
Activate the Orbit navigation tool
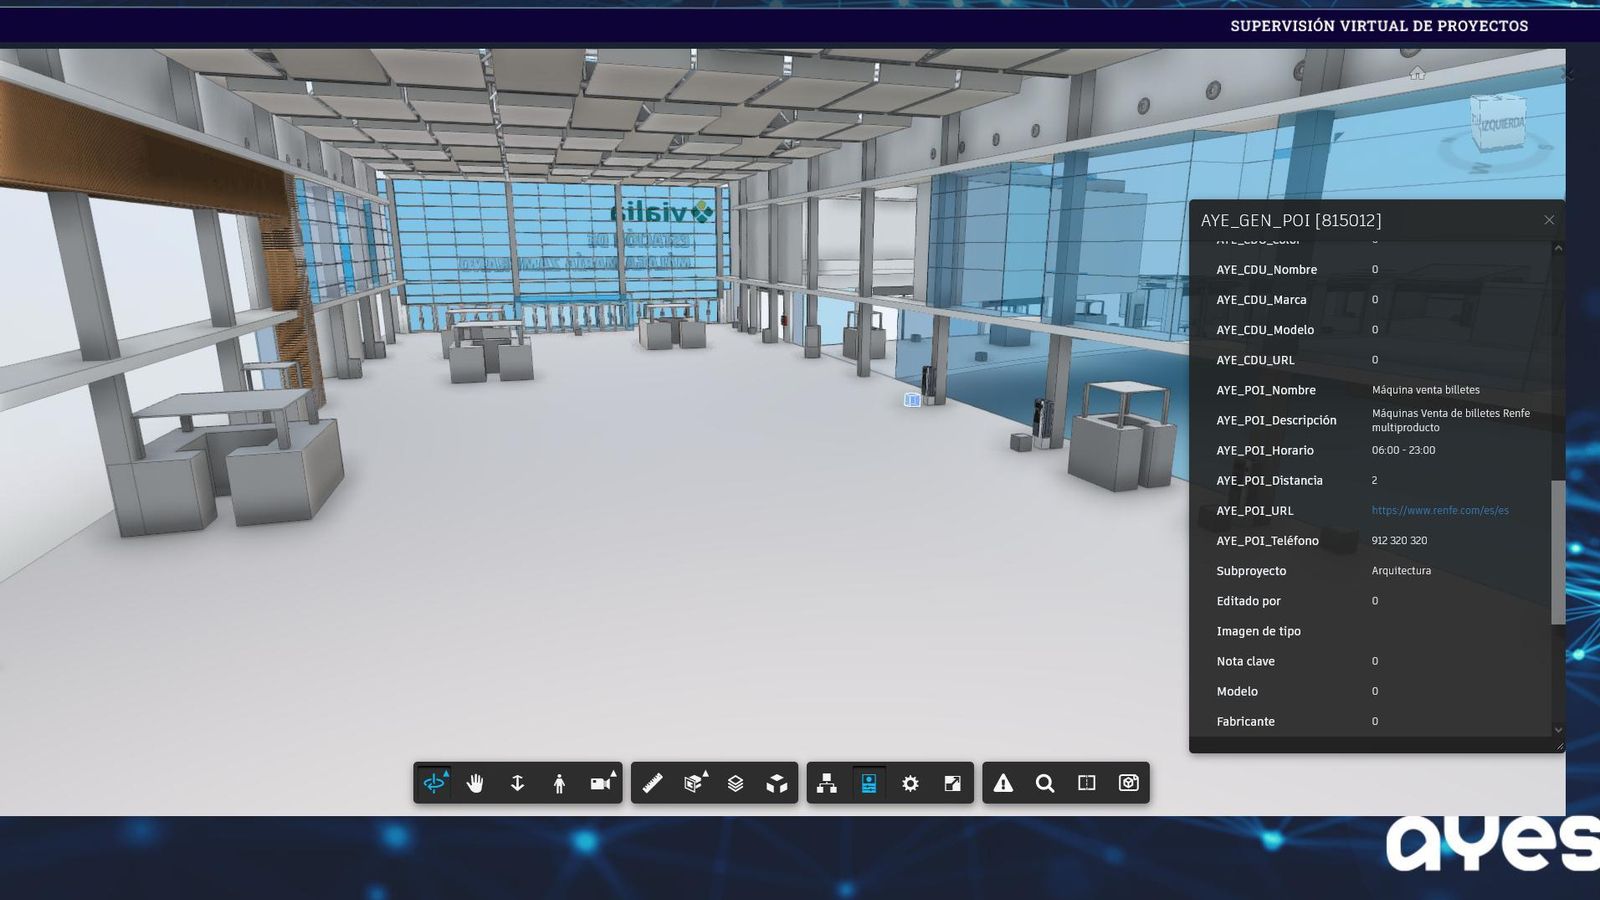[x=434, y=783]
